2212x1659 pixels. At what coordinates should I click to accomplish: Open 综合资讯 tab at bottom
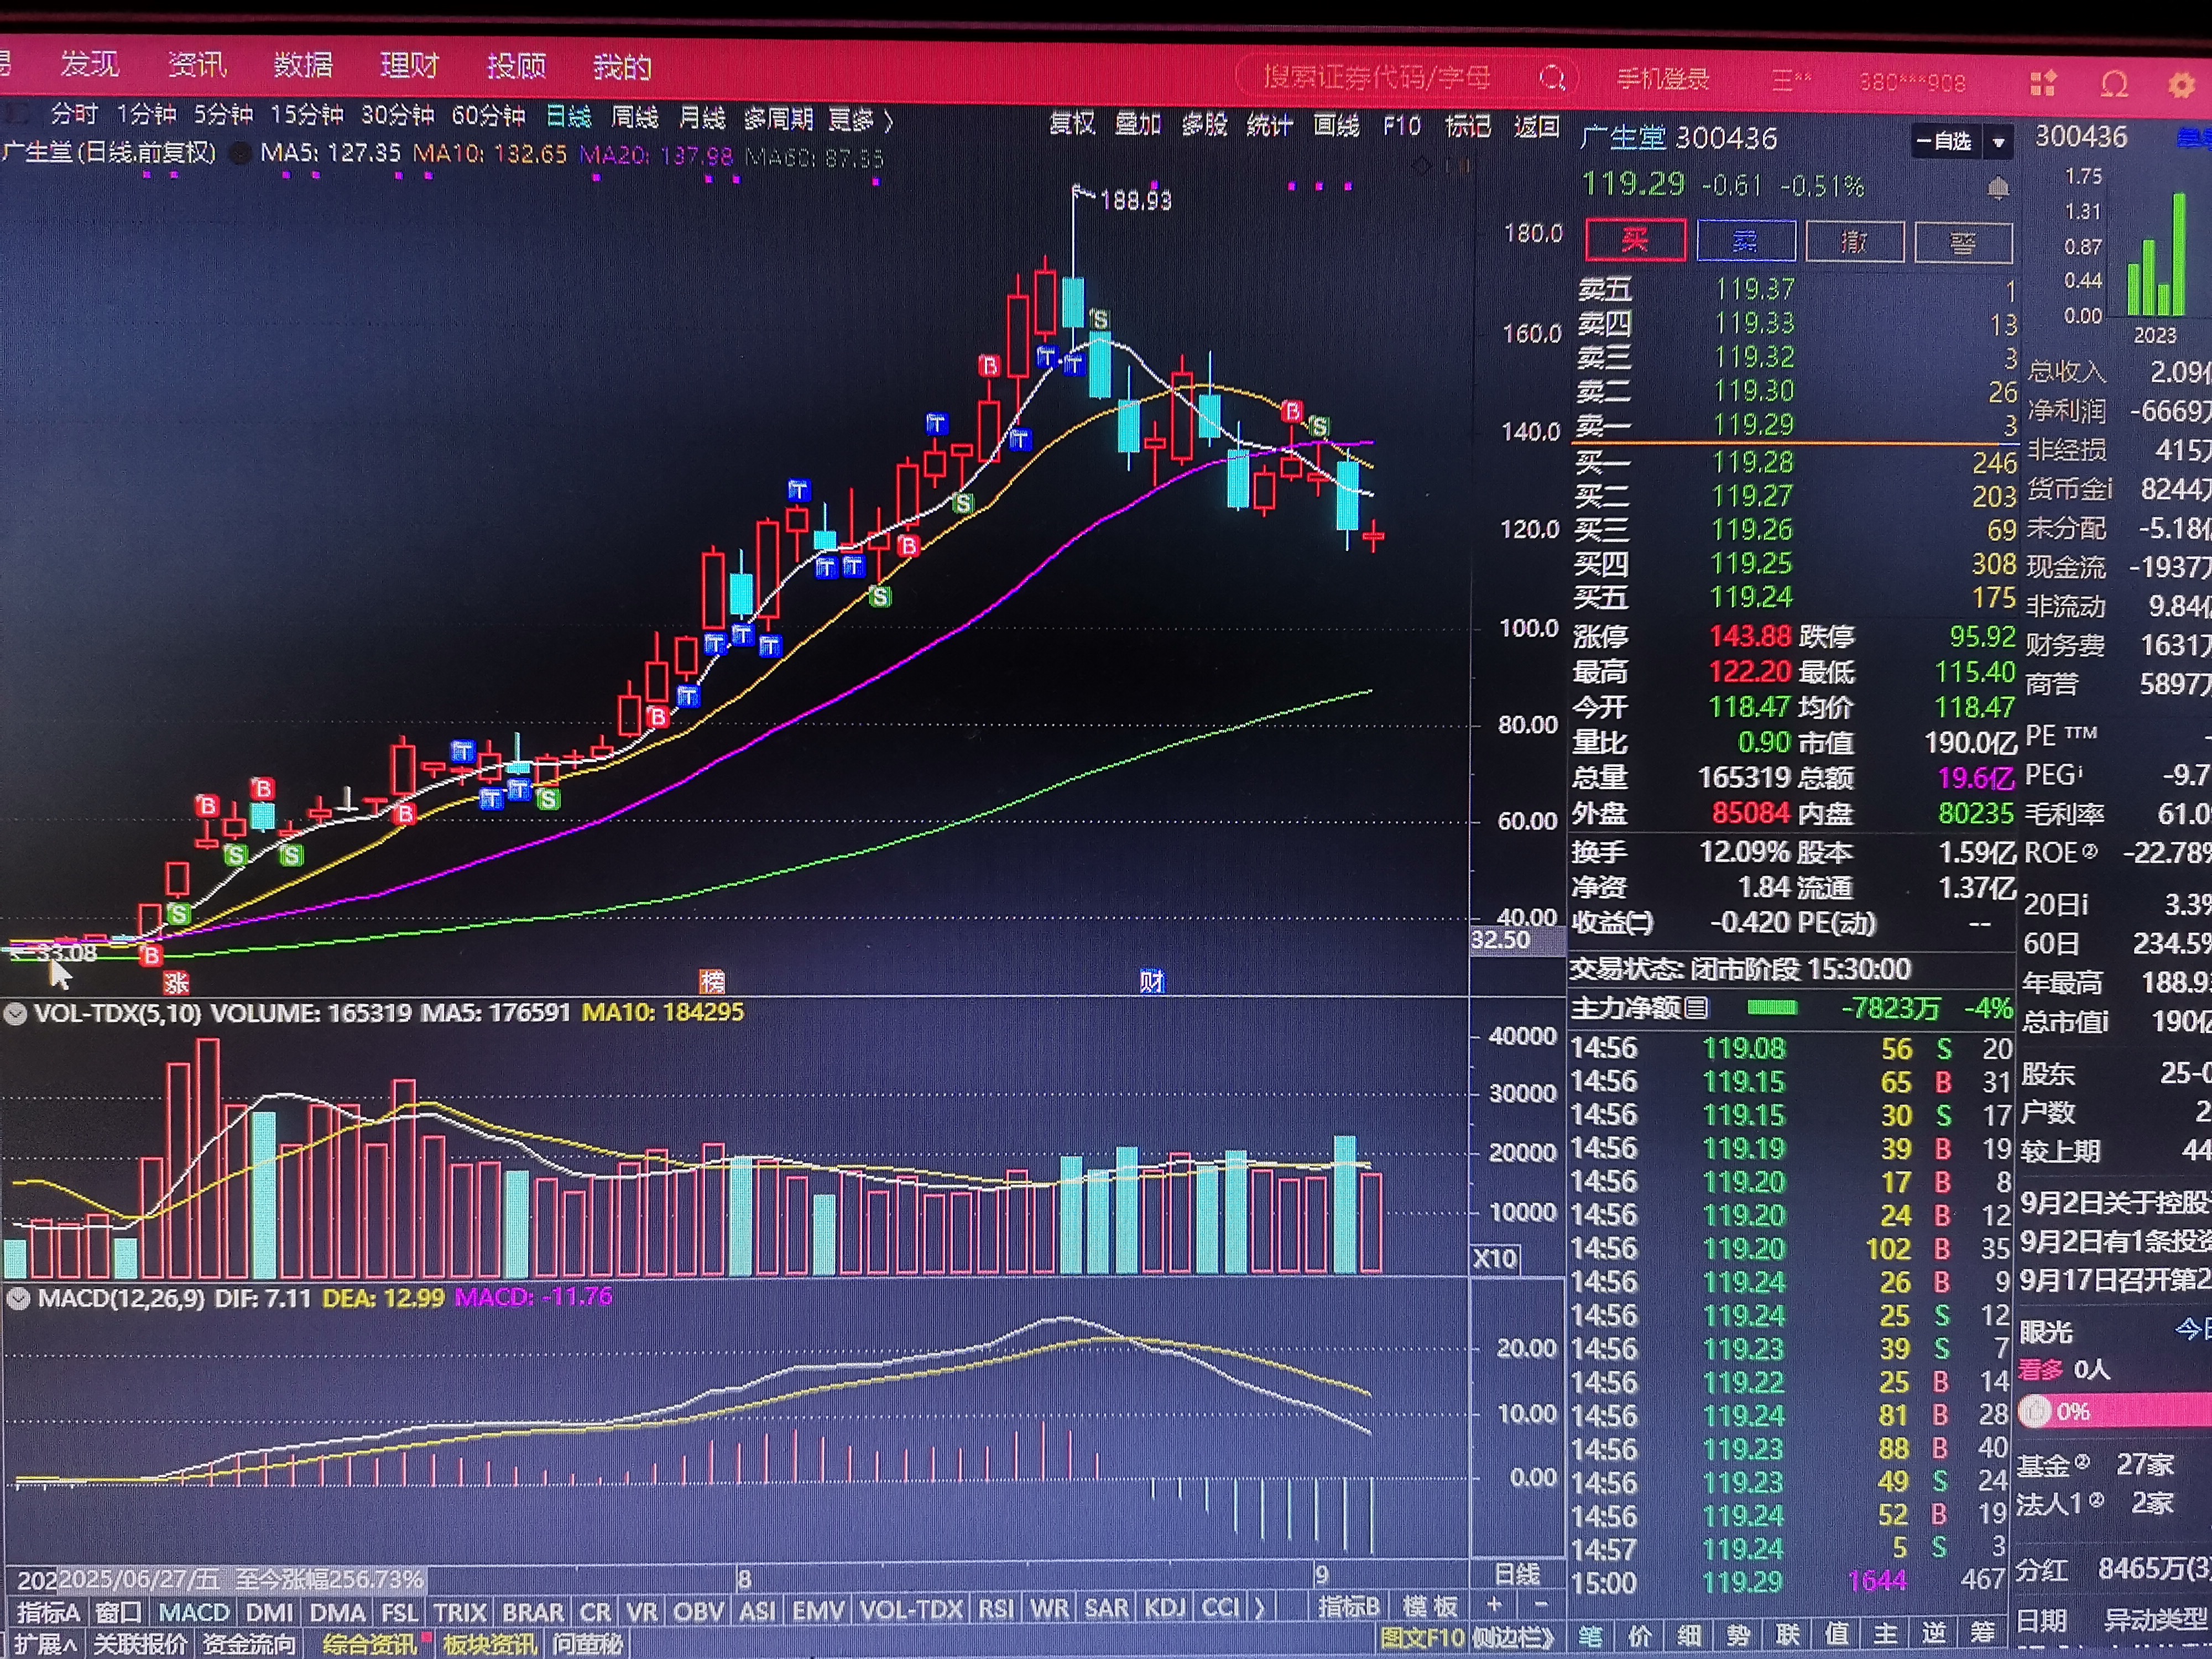point(369,1644)
